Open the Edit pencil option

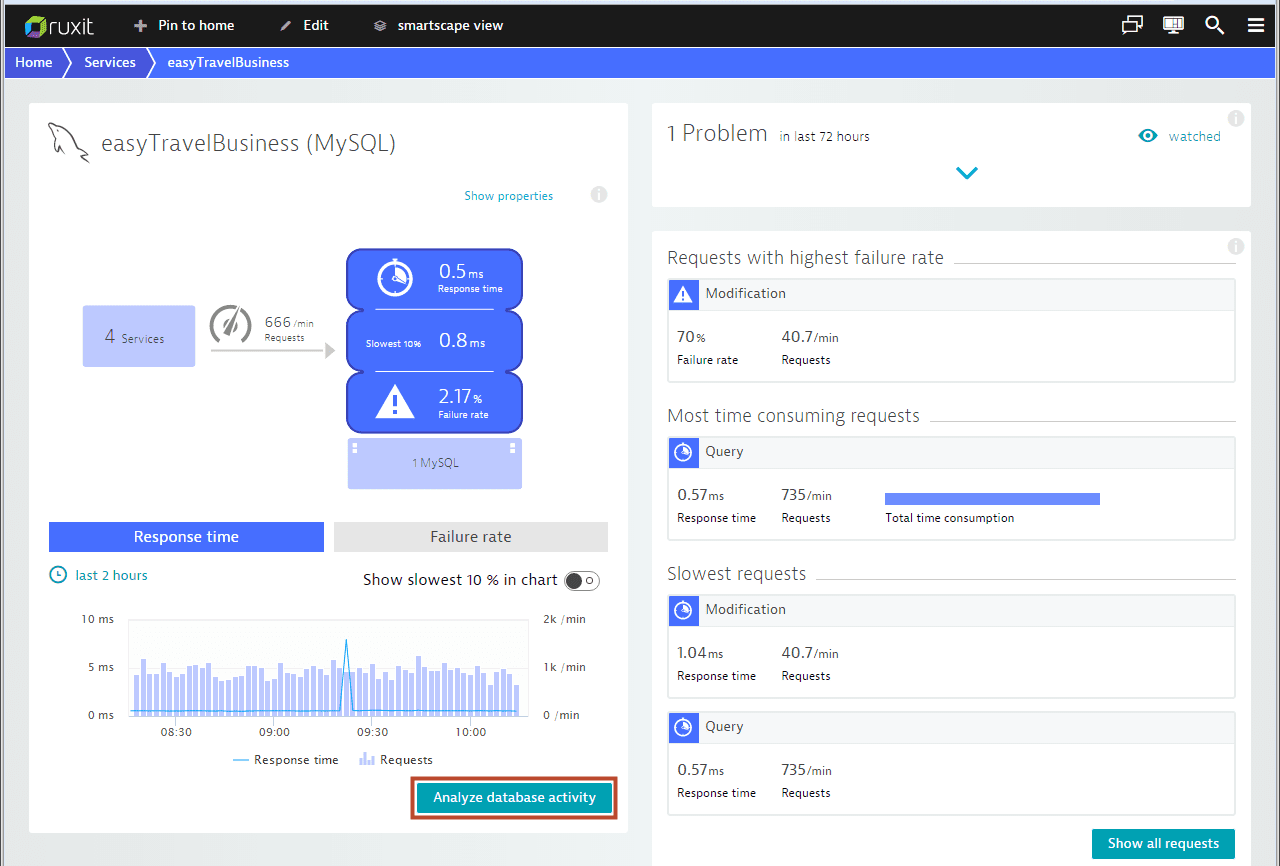(x=303, y=25)
